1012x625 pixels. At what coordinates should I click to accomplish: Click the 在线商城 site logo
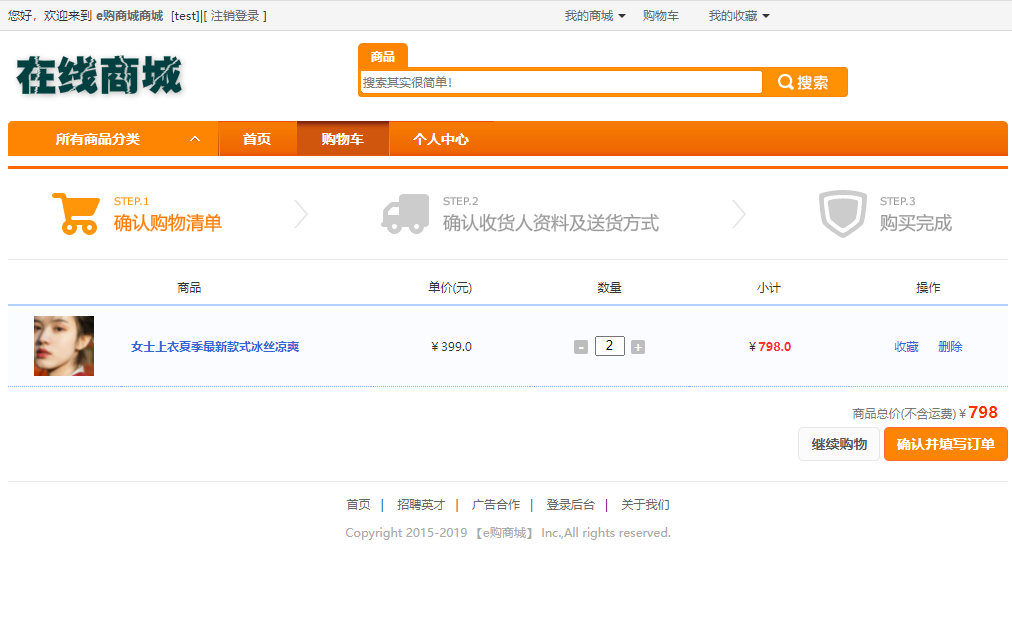click(x=99, y=76)
